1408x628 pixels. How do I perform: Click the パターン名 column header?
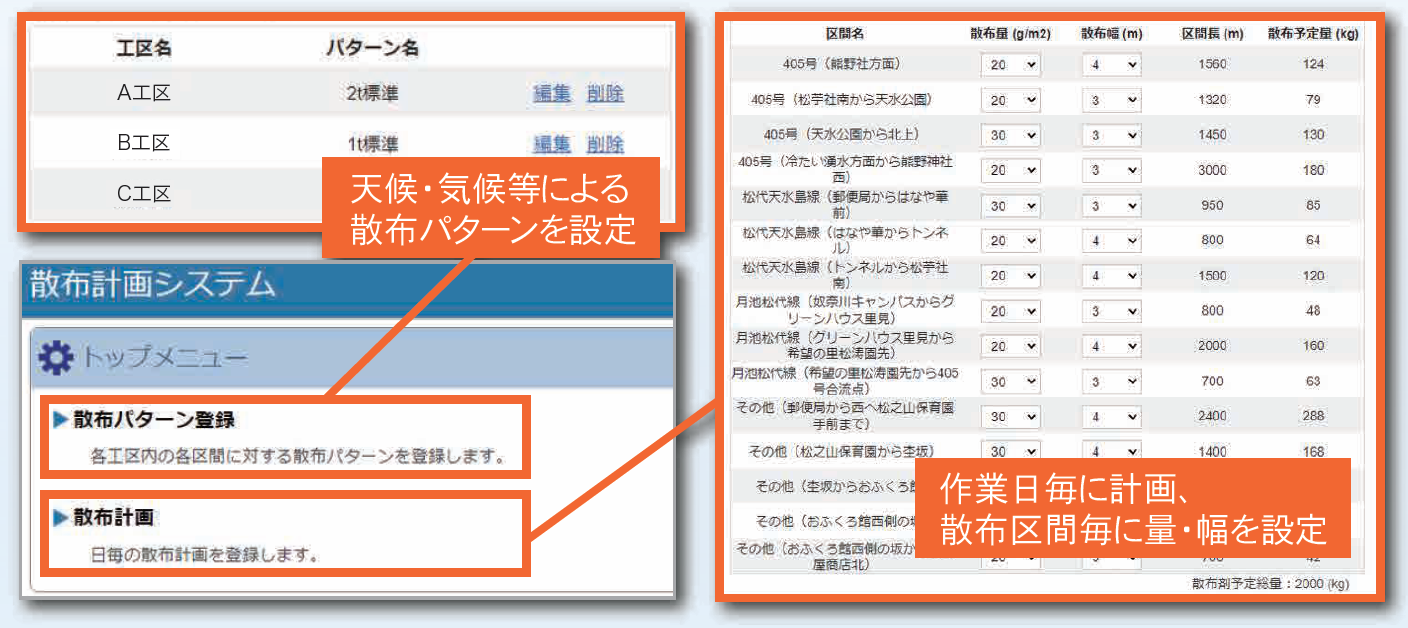click(372, 47)
